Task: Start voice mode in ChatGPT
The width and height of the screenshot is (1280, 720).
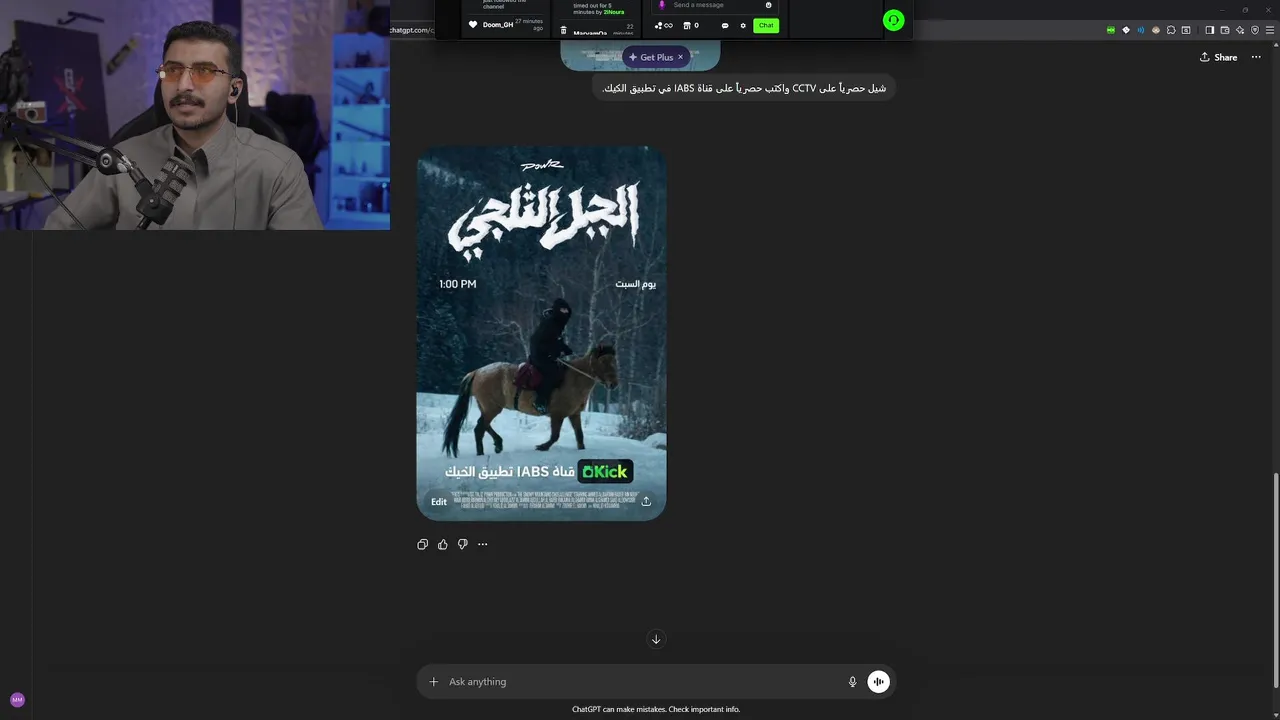Action: (x=878, y=682)
